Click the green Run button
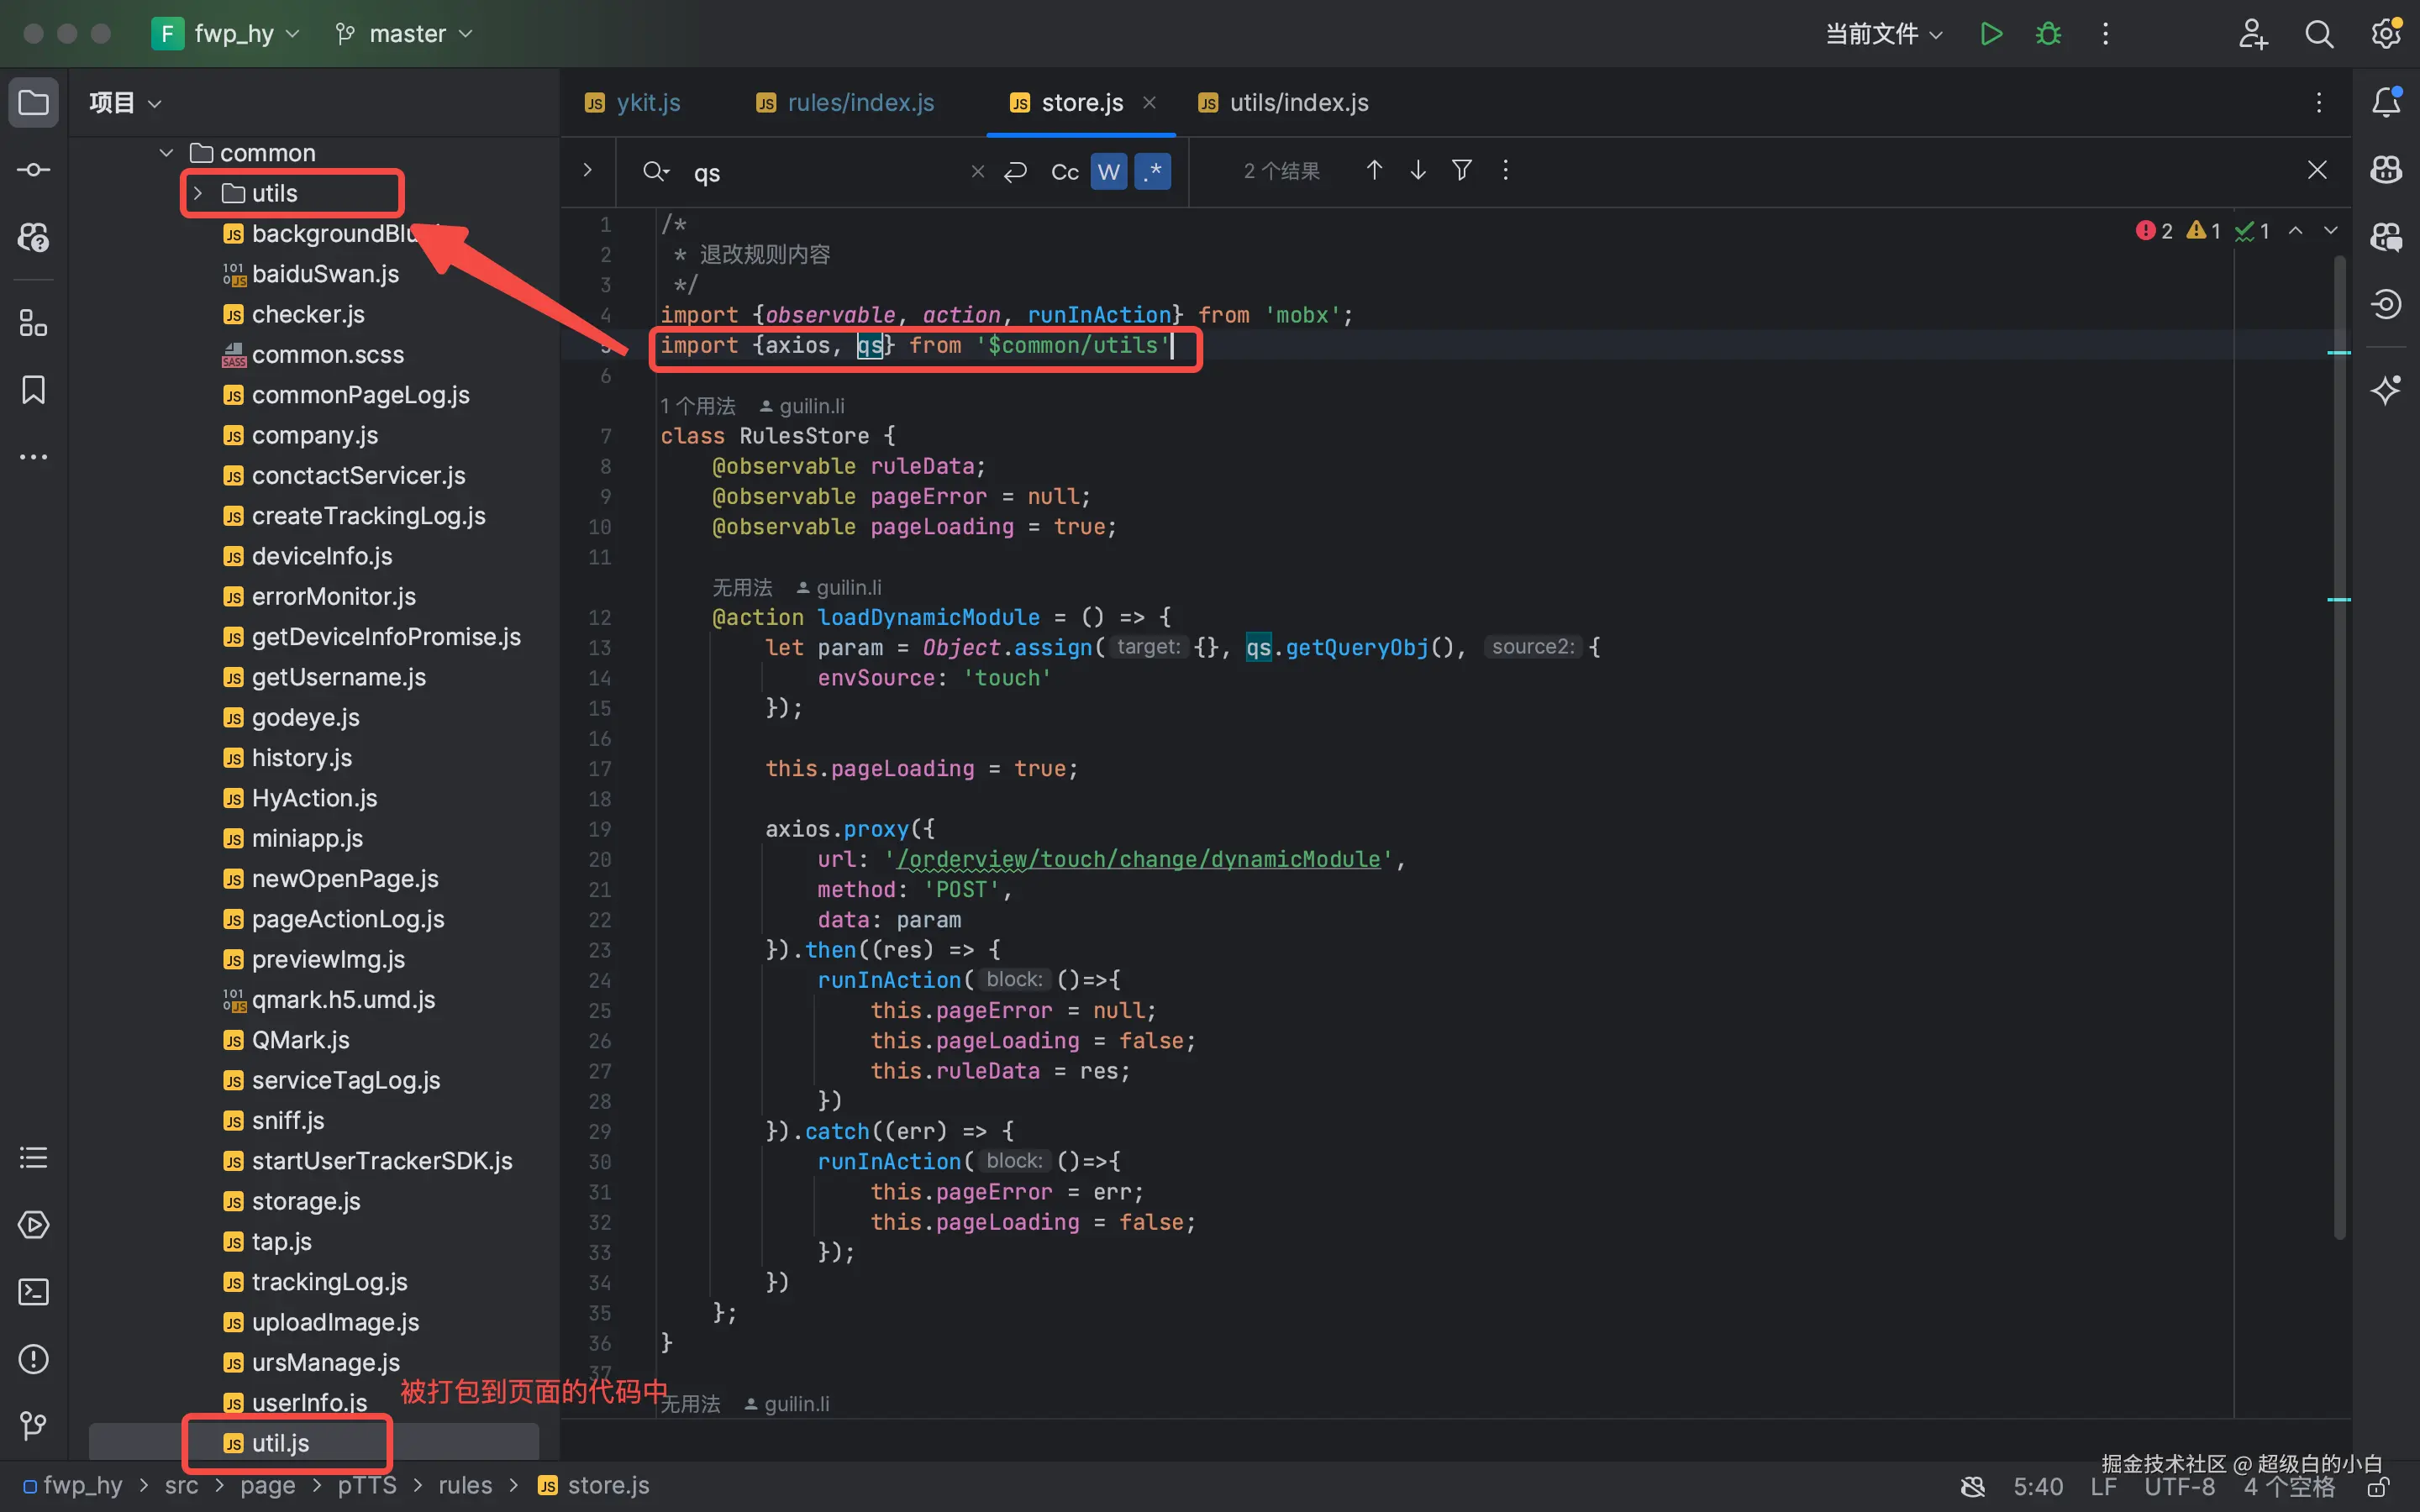 (x=1990, y=34)
